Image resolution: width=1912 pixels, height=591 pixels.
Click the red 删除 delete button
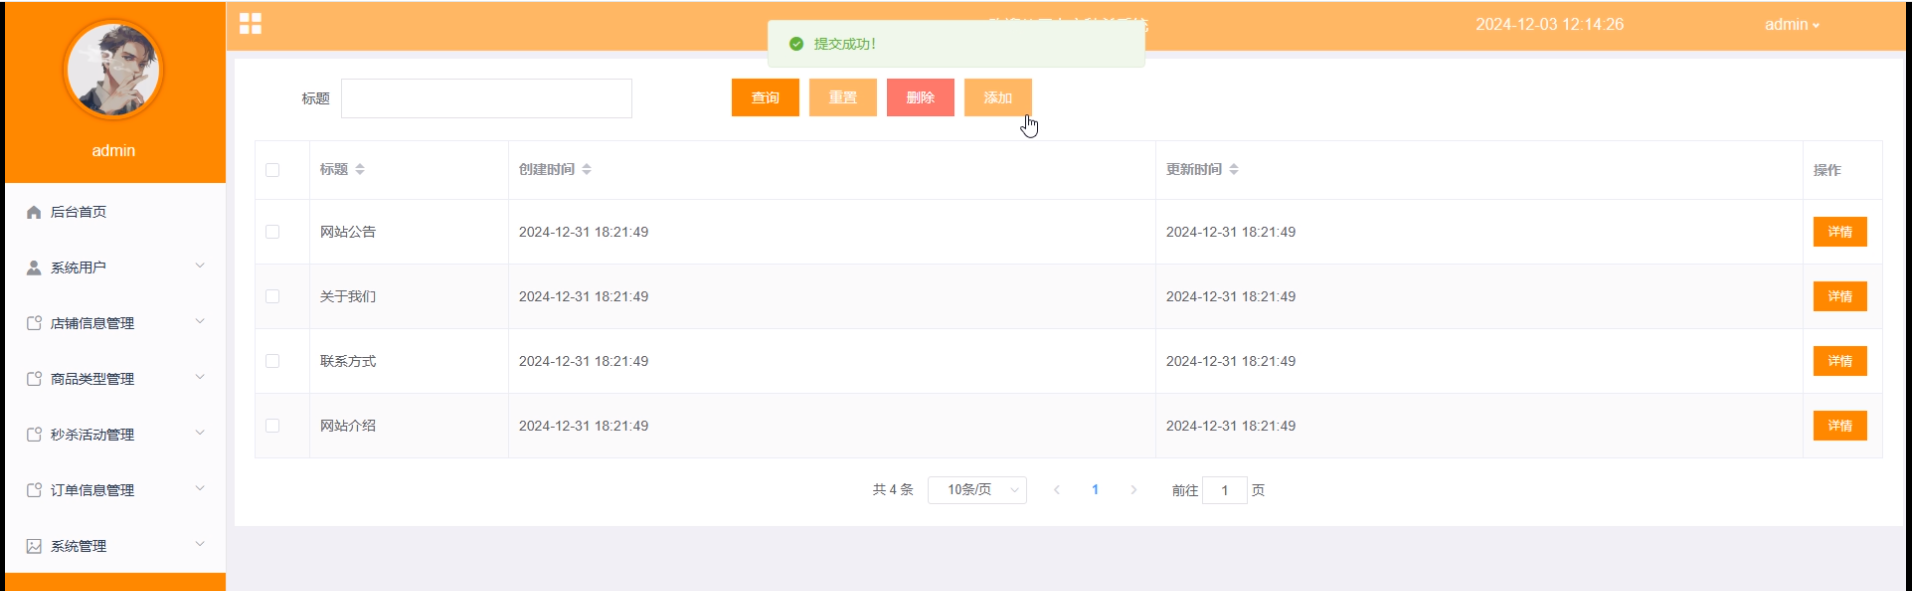(920, 98)
